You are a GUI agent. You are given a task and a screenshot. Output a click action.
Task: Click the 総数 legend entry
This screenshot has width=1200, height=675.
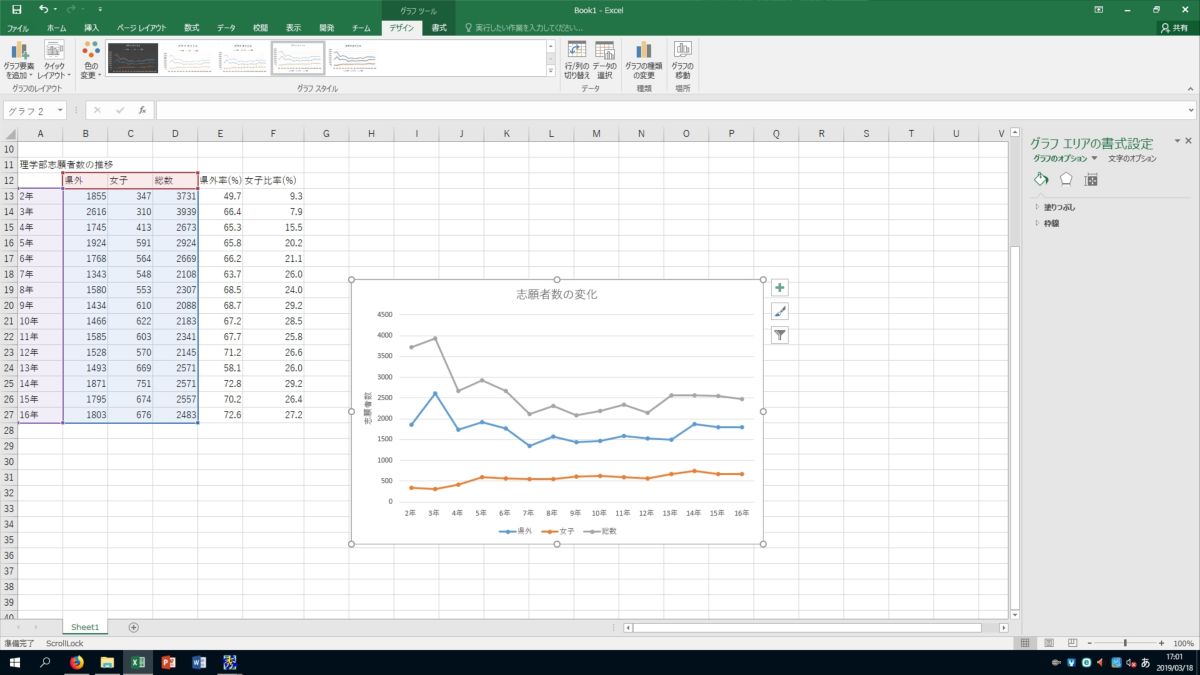602,531
